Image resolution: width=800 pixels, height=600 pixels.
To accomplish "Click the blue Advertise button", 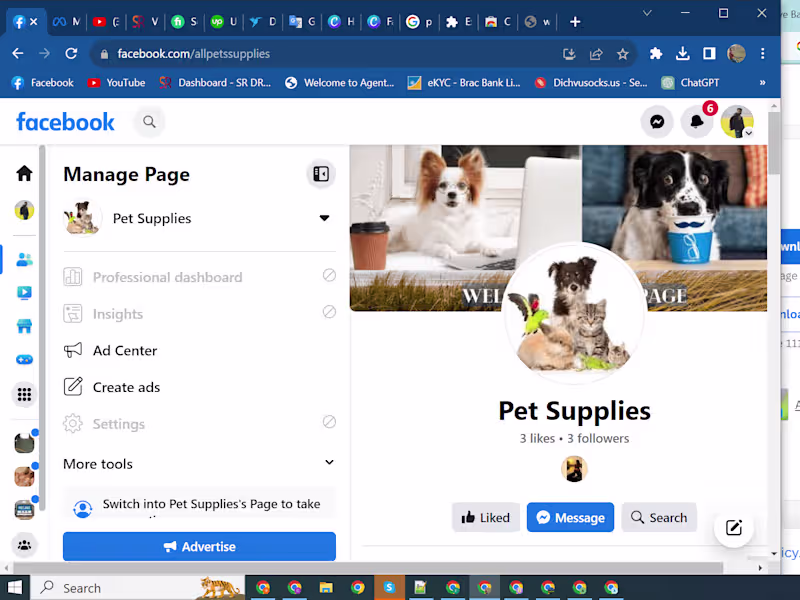I will pyautogui.click(x=199, y=546).
